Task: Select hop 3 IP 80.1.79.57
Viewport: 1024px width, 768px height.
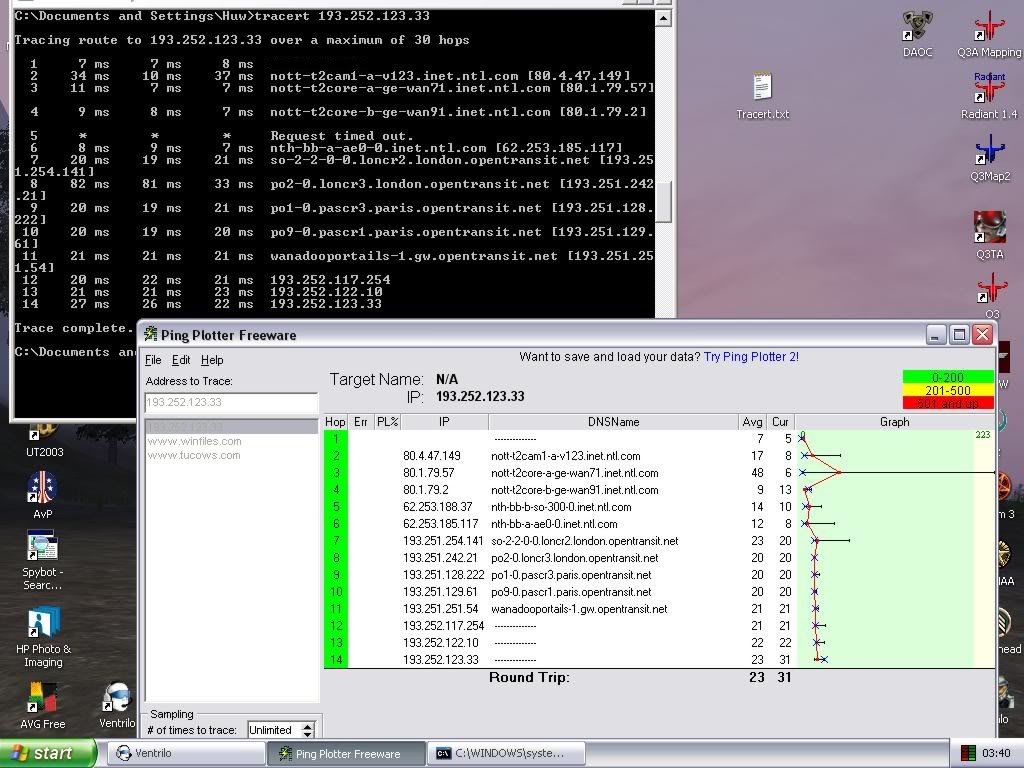Action: (428, 473)
